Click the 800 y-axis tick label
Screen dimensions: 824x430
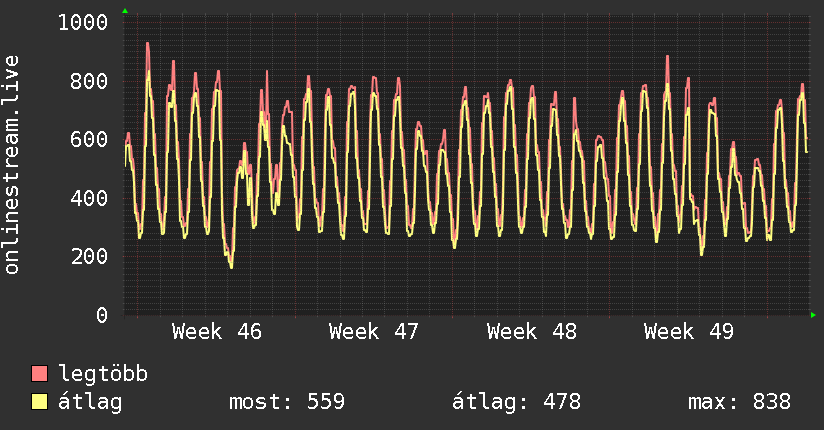point(89,81)
